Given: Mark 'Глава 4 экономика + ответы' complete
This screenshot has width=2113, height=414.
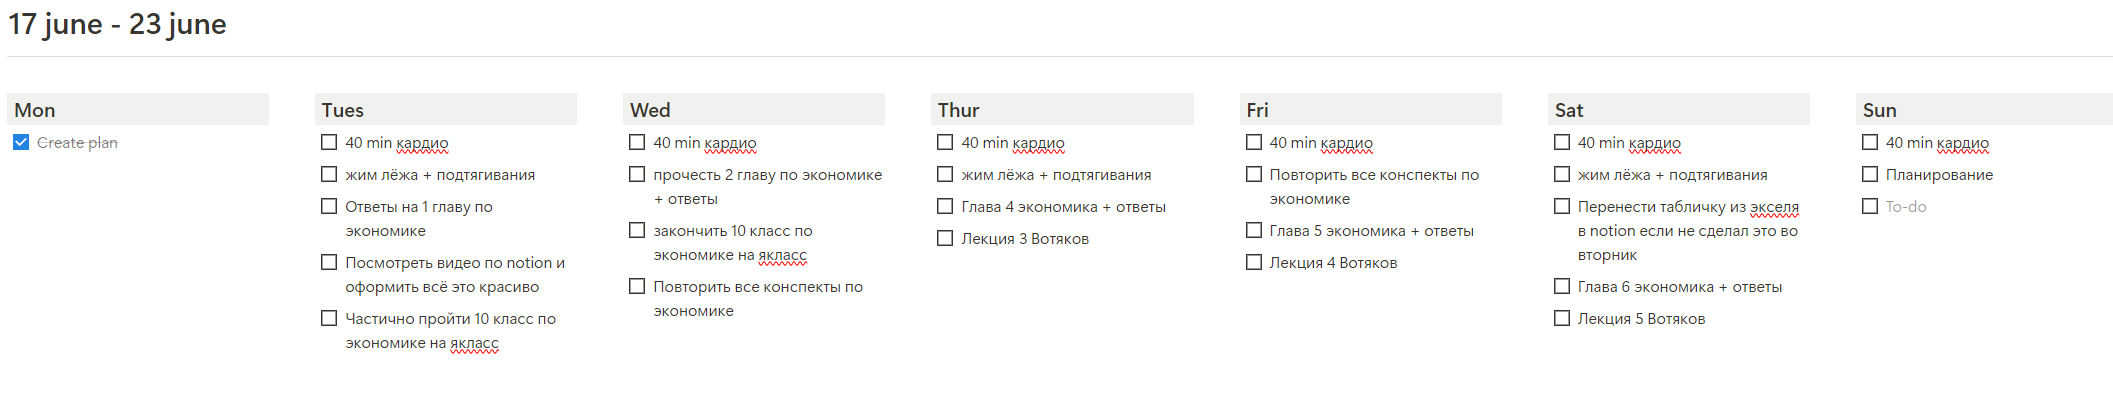Looking at the screenshot, I should [945, 206].
